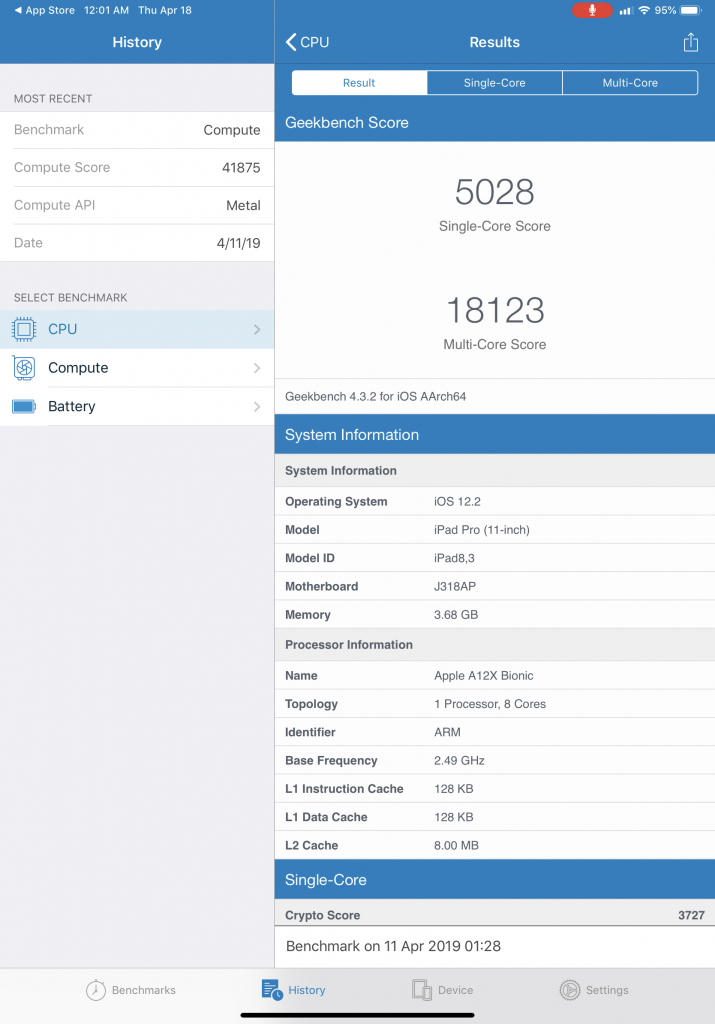Image resolution: width=715 pixels, height=1024 pixels.
Task: Click Compute Score value 41875
Action: click(241, 168)
